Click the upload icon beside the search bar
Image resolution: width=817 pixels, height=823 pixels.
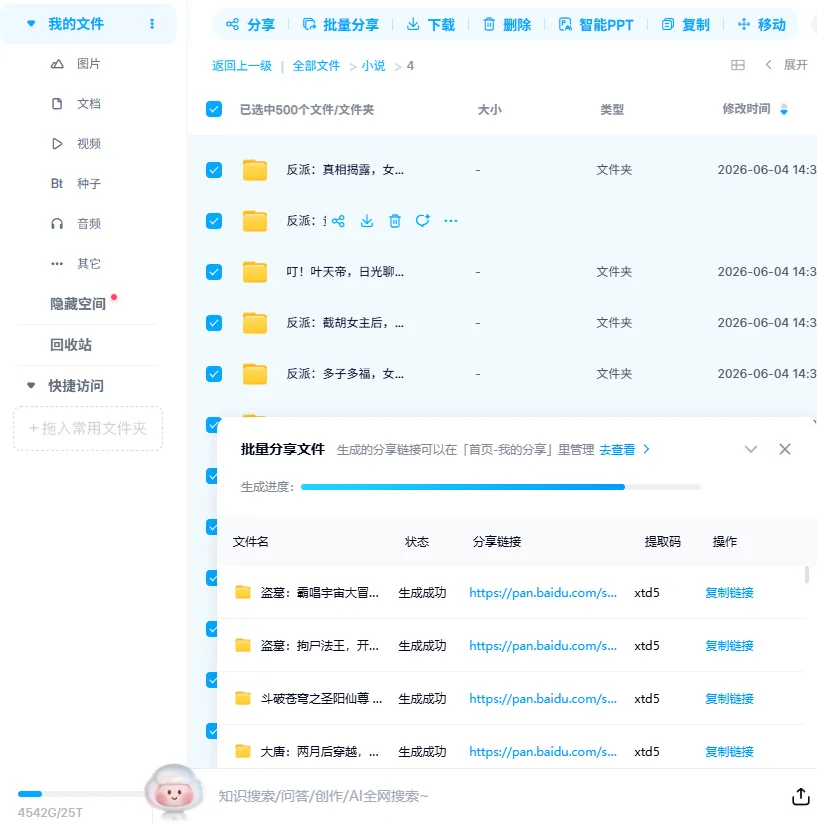tap(800, 796)
